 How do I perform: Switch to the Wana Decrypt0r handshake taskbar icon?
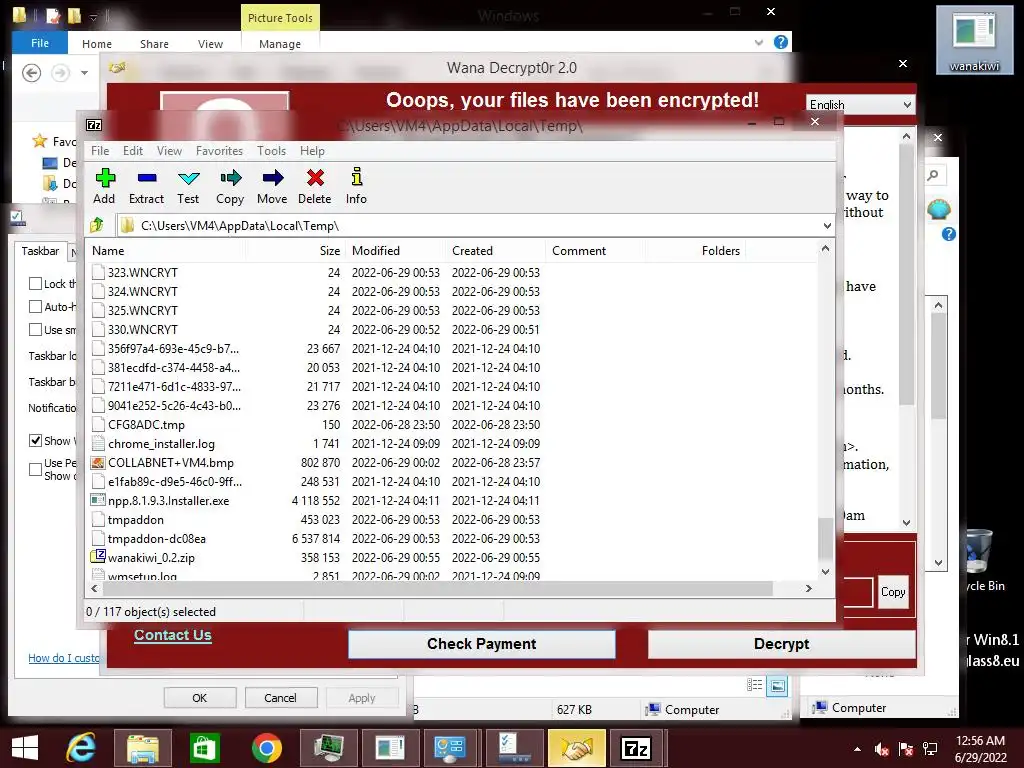click(577, 748)
